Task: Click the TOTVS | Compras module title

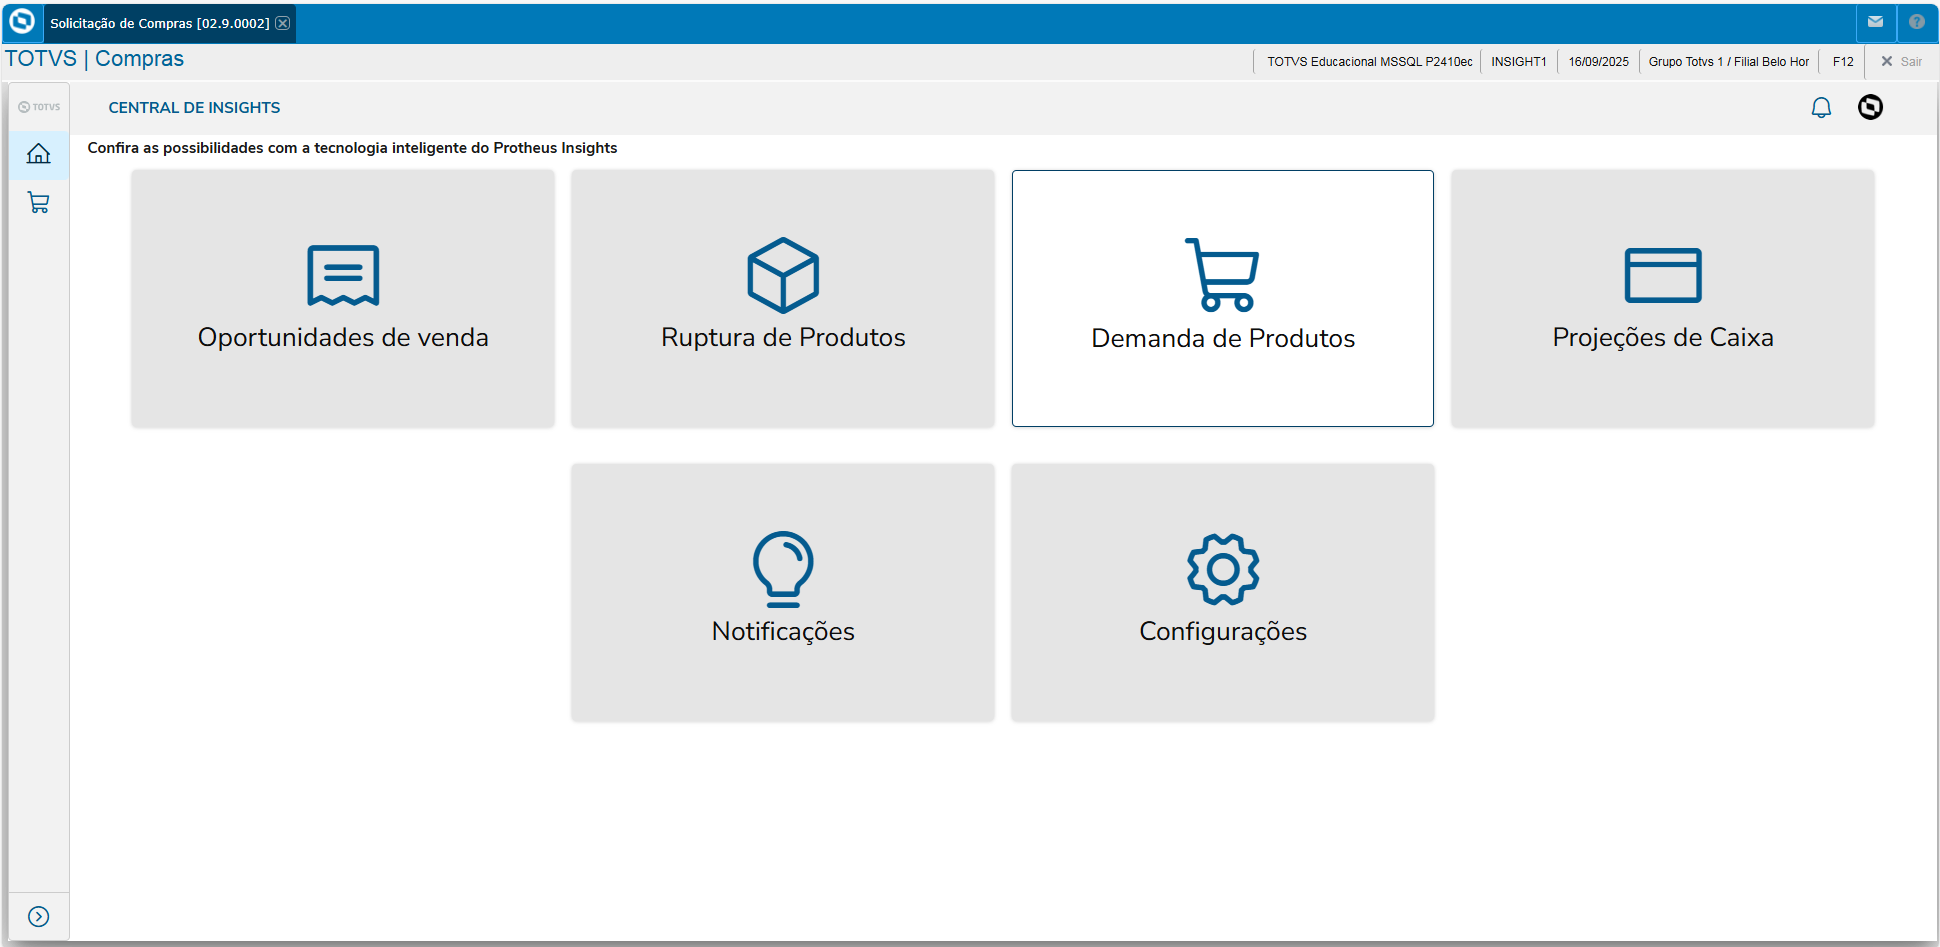Action: tap(94, 58)
